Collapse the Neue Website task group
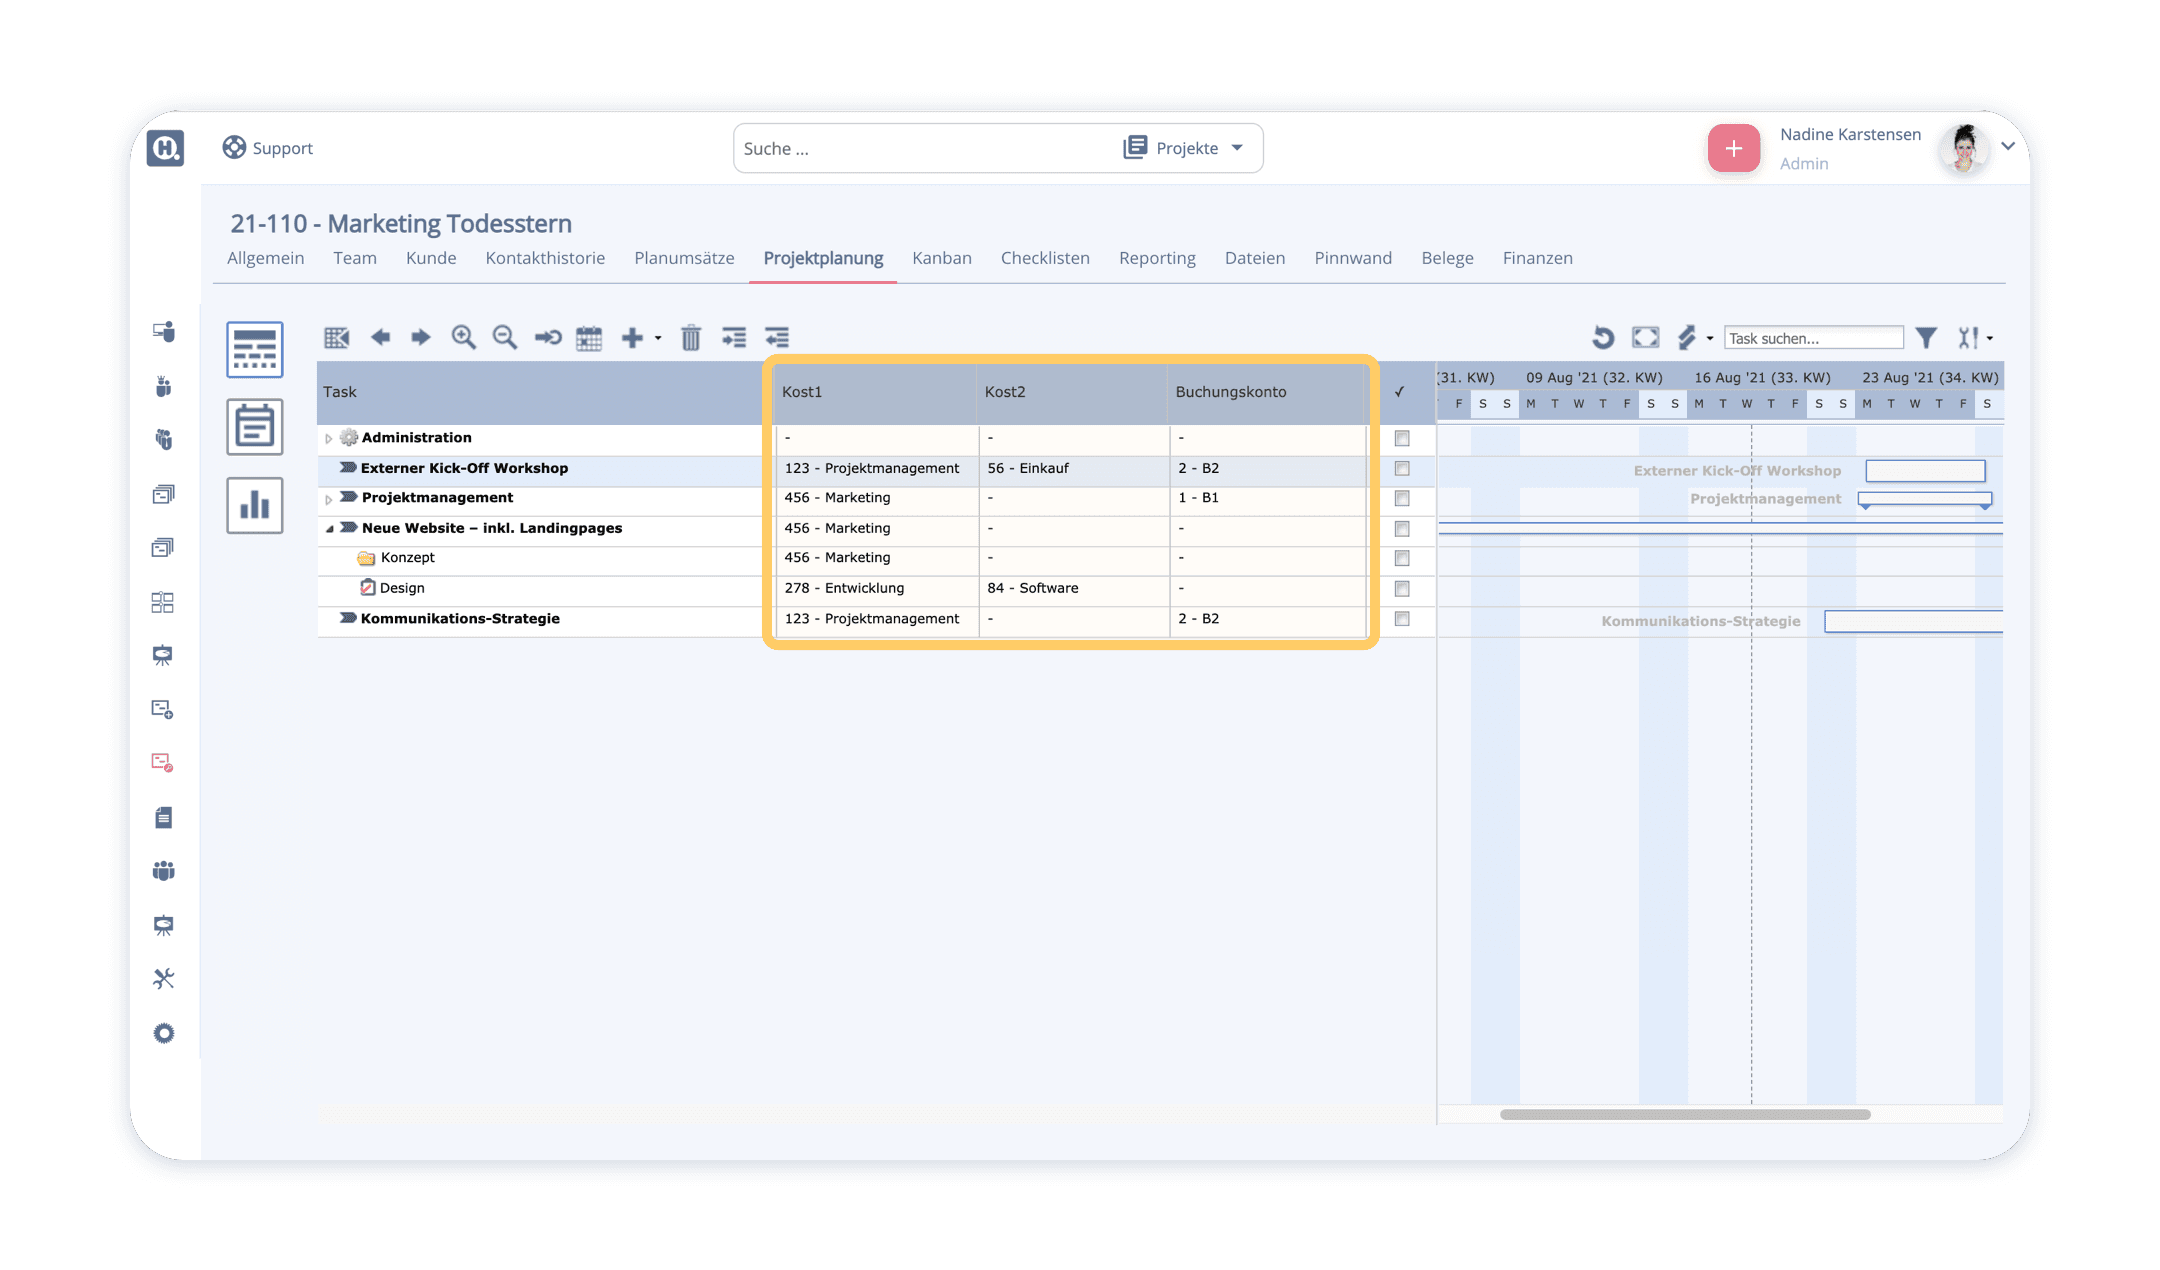The image size is (2160, 1270). tap(329, 529)
